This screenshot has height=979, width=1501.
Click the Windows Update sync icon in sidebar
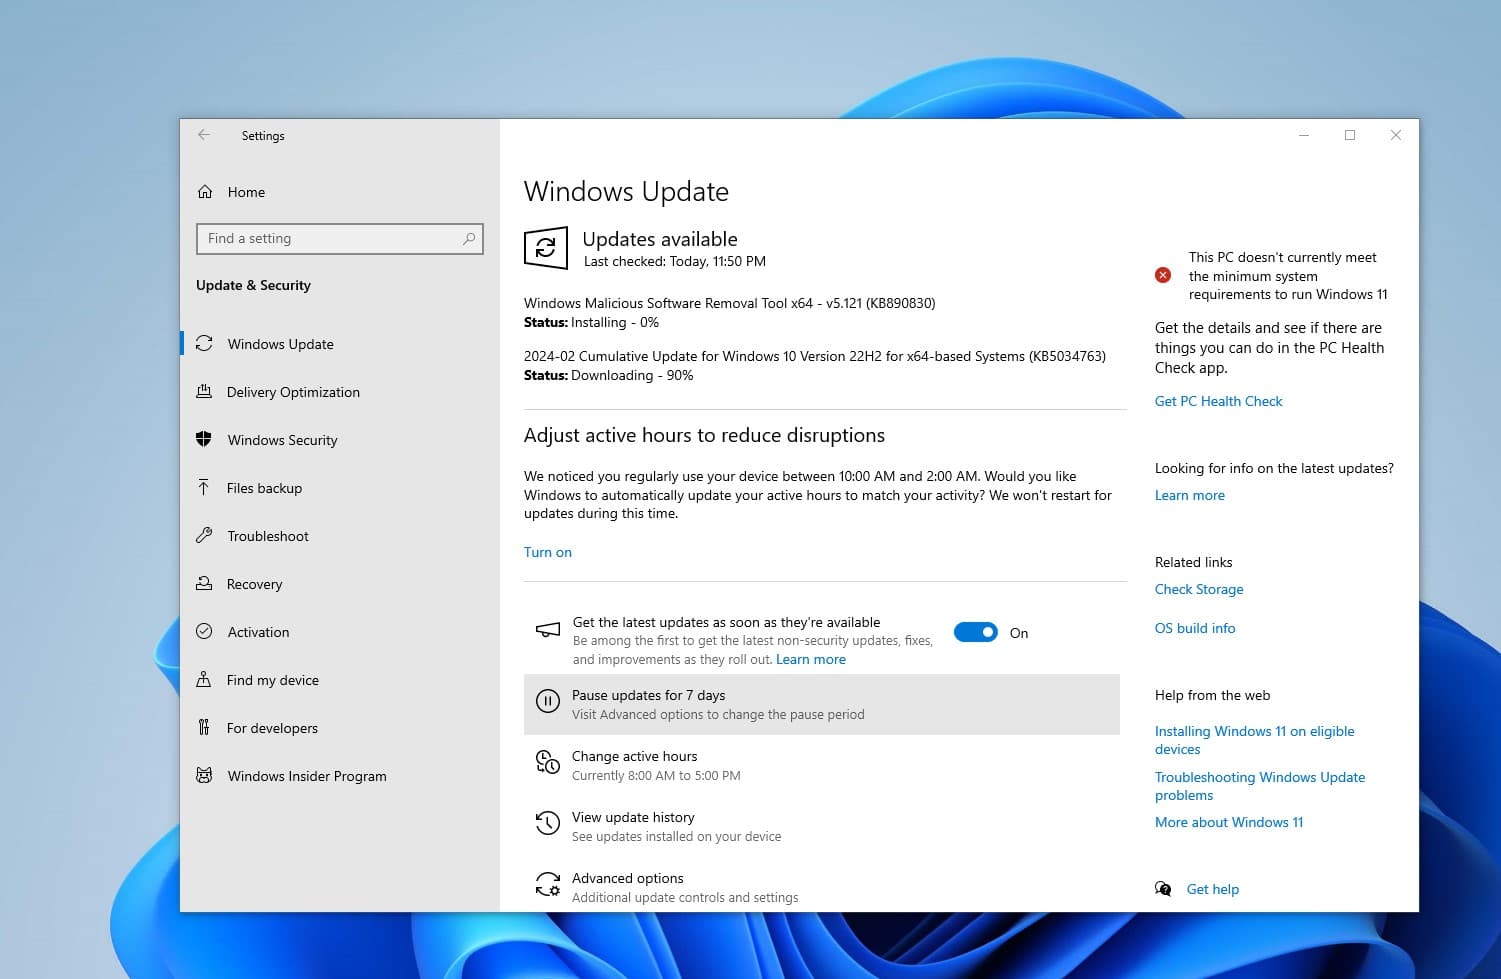pyautogui.click(x=204, y=343)
